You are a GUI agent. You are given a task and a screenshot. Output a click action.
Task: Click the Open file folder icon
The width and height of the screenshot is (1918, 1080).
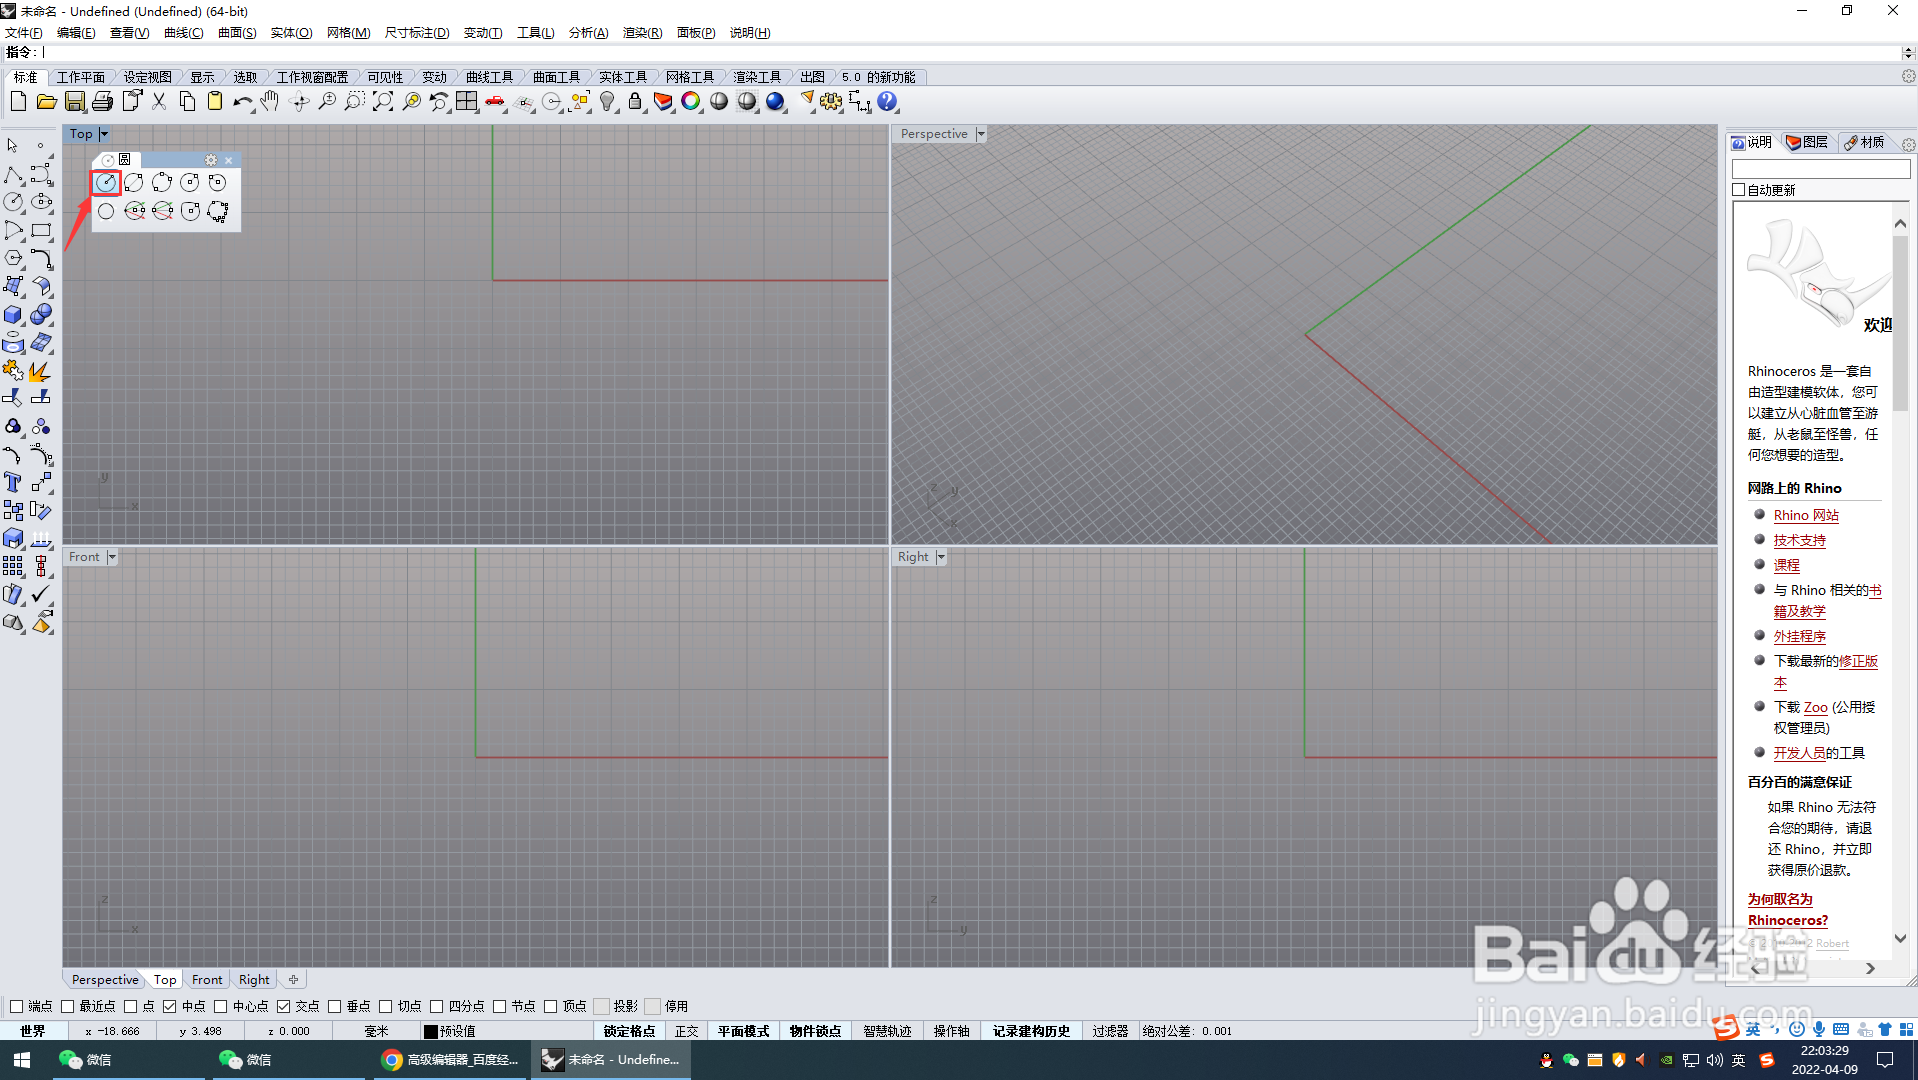(x=46, y=101)
